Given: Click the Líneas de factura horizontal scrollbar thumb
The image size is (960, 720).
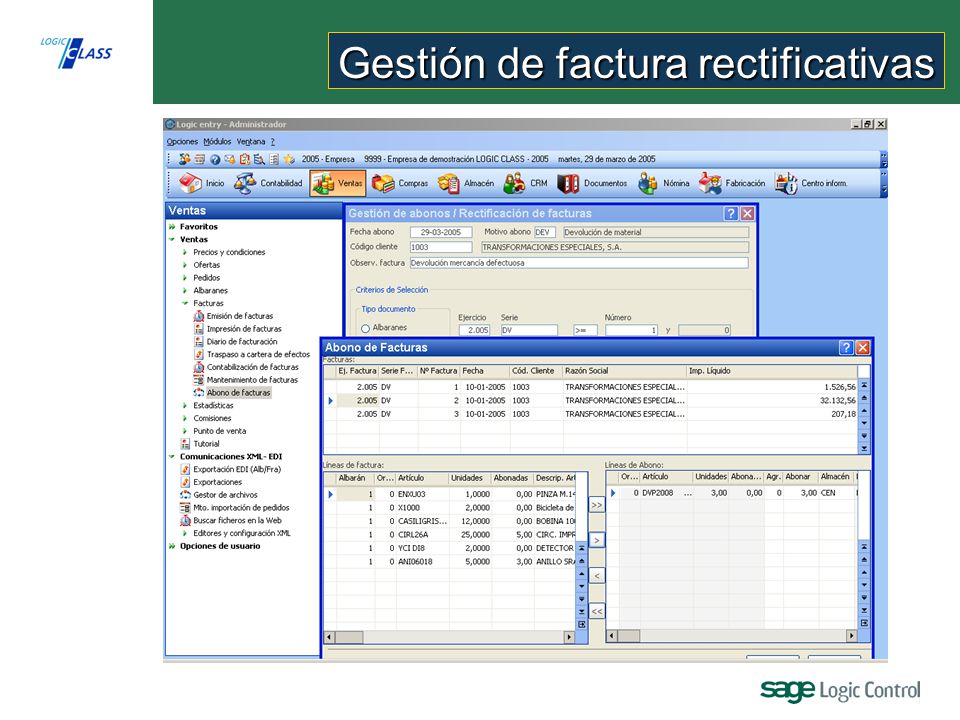Looking at the screenshot, I should (350, 637).
